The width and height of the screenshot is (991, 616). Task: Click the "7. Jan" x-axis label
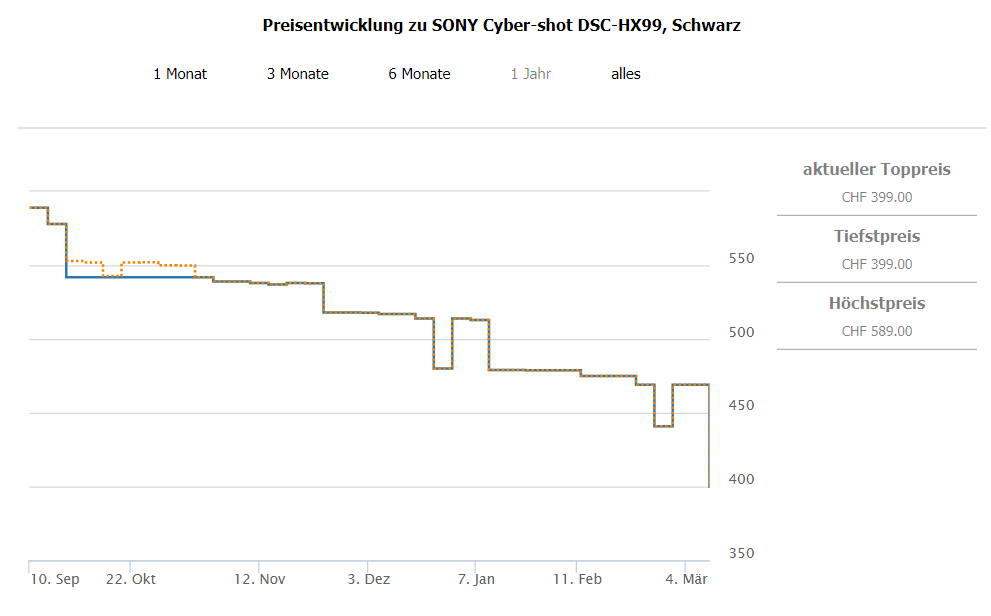(x=476, y=579)
